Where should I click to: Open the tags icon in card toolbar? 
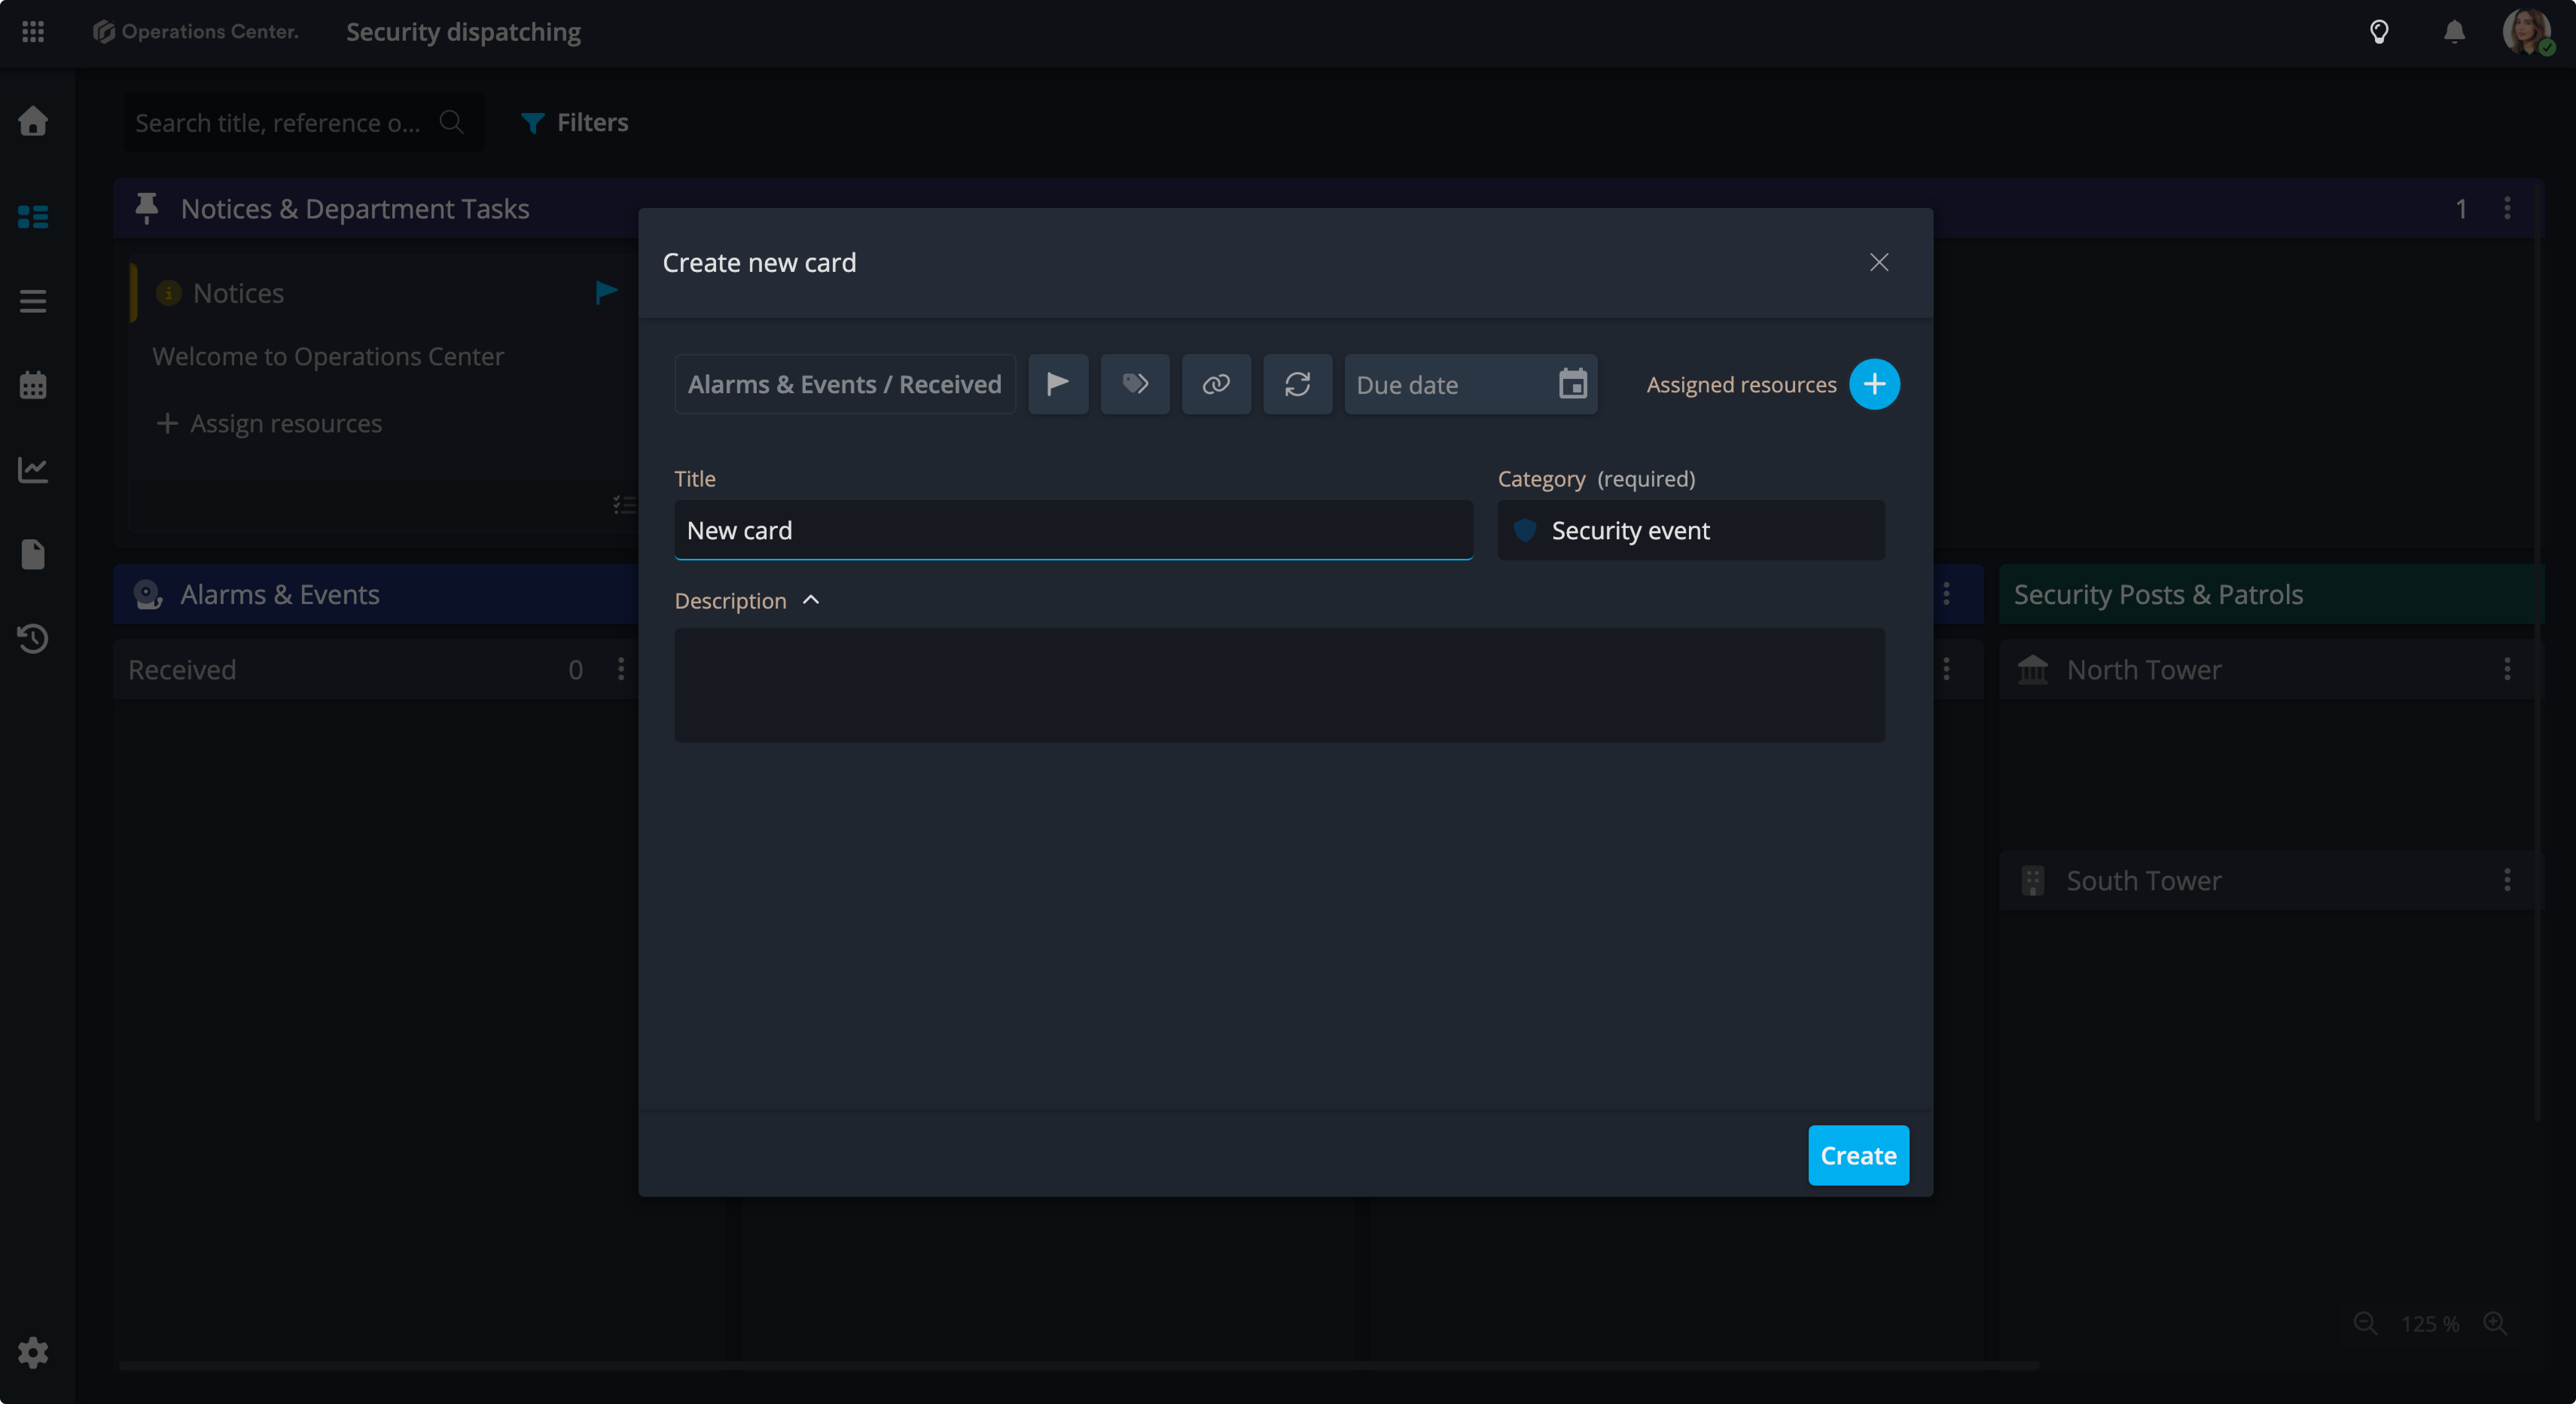click(x=1135, y=384)
